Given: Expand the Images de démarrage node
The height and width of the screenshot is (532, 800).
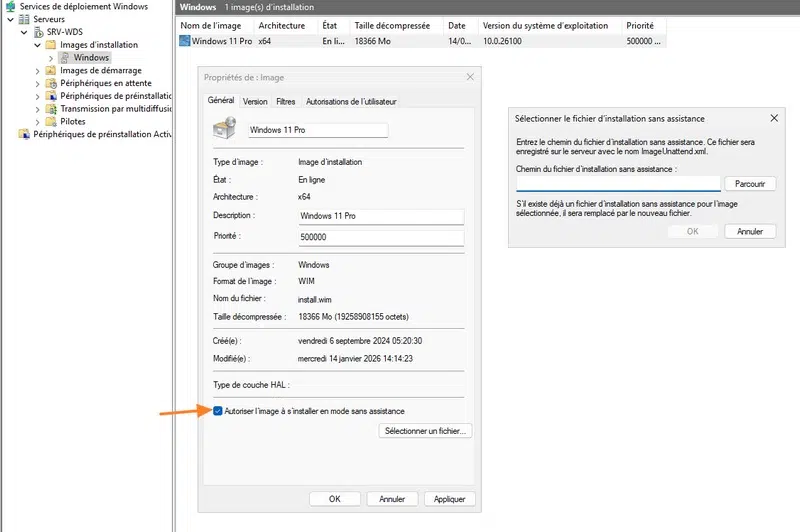Looking at the screenshot, I should (38, 71).
